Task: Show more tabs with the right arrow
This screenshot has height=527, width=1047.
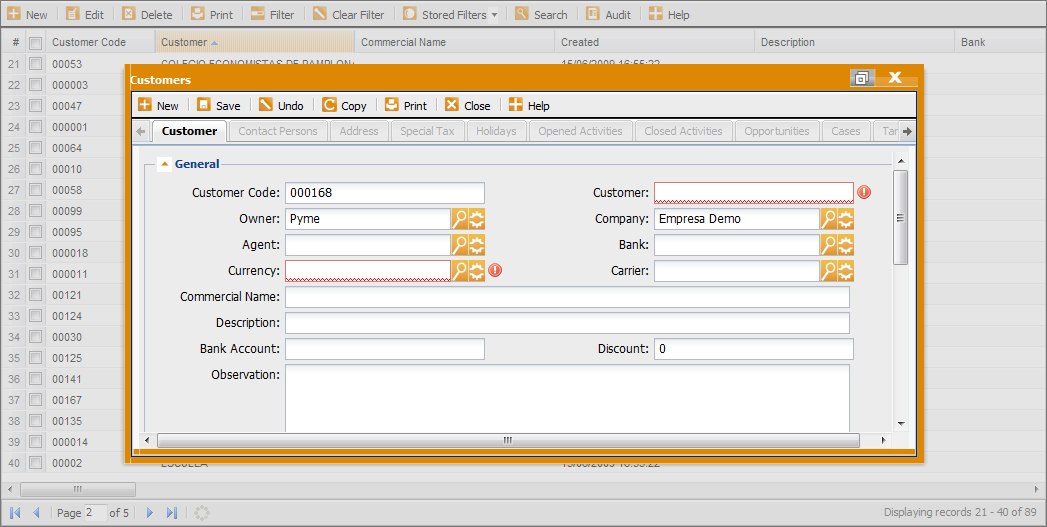Action: coord(907,132)
